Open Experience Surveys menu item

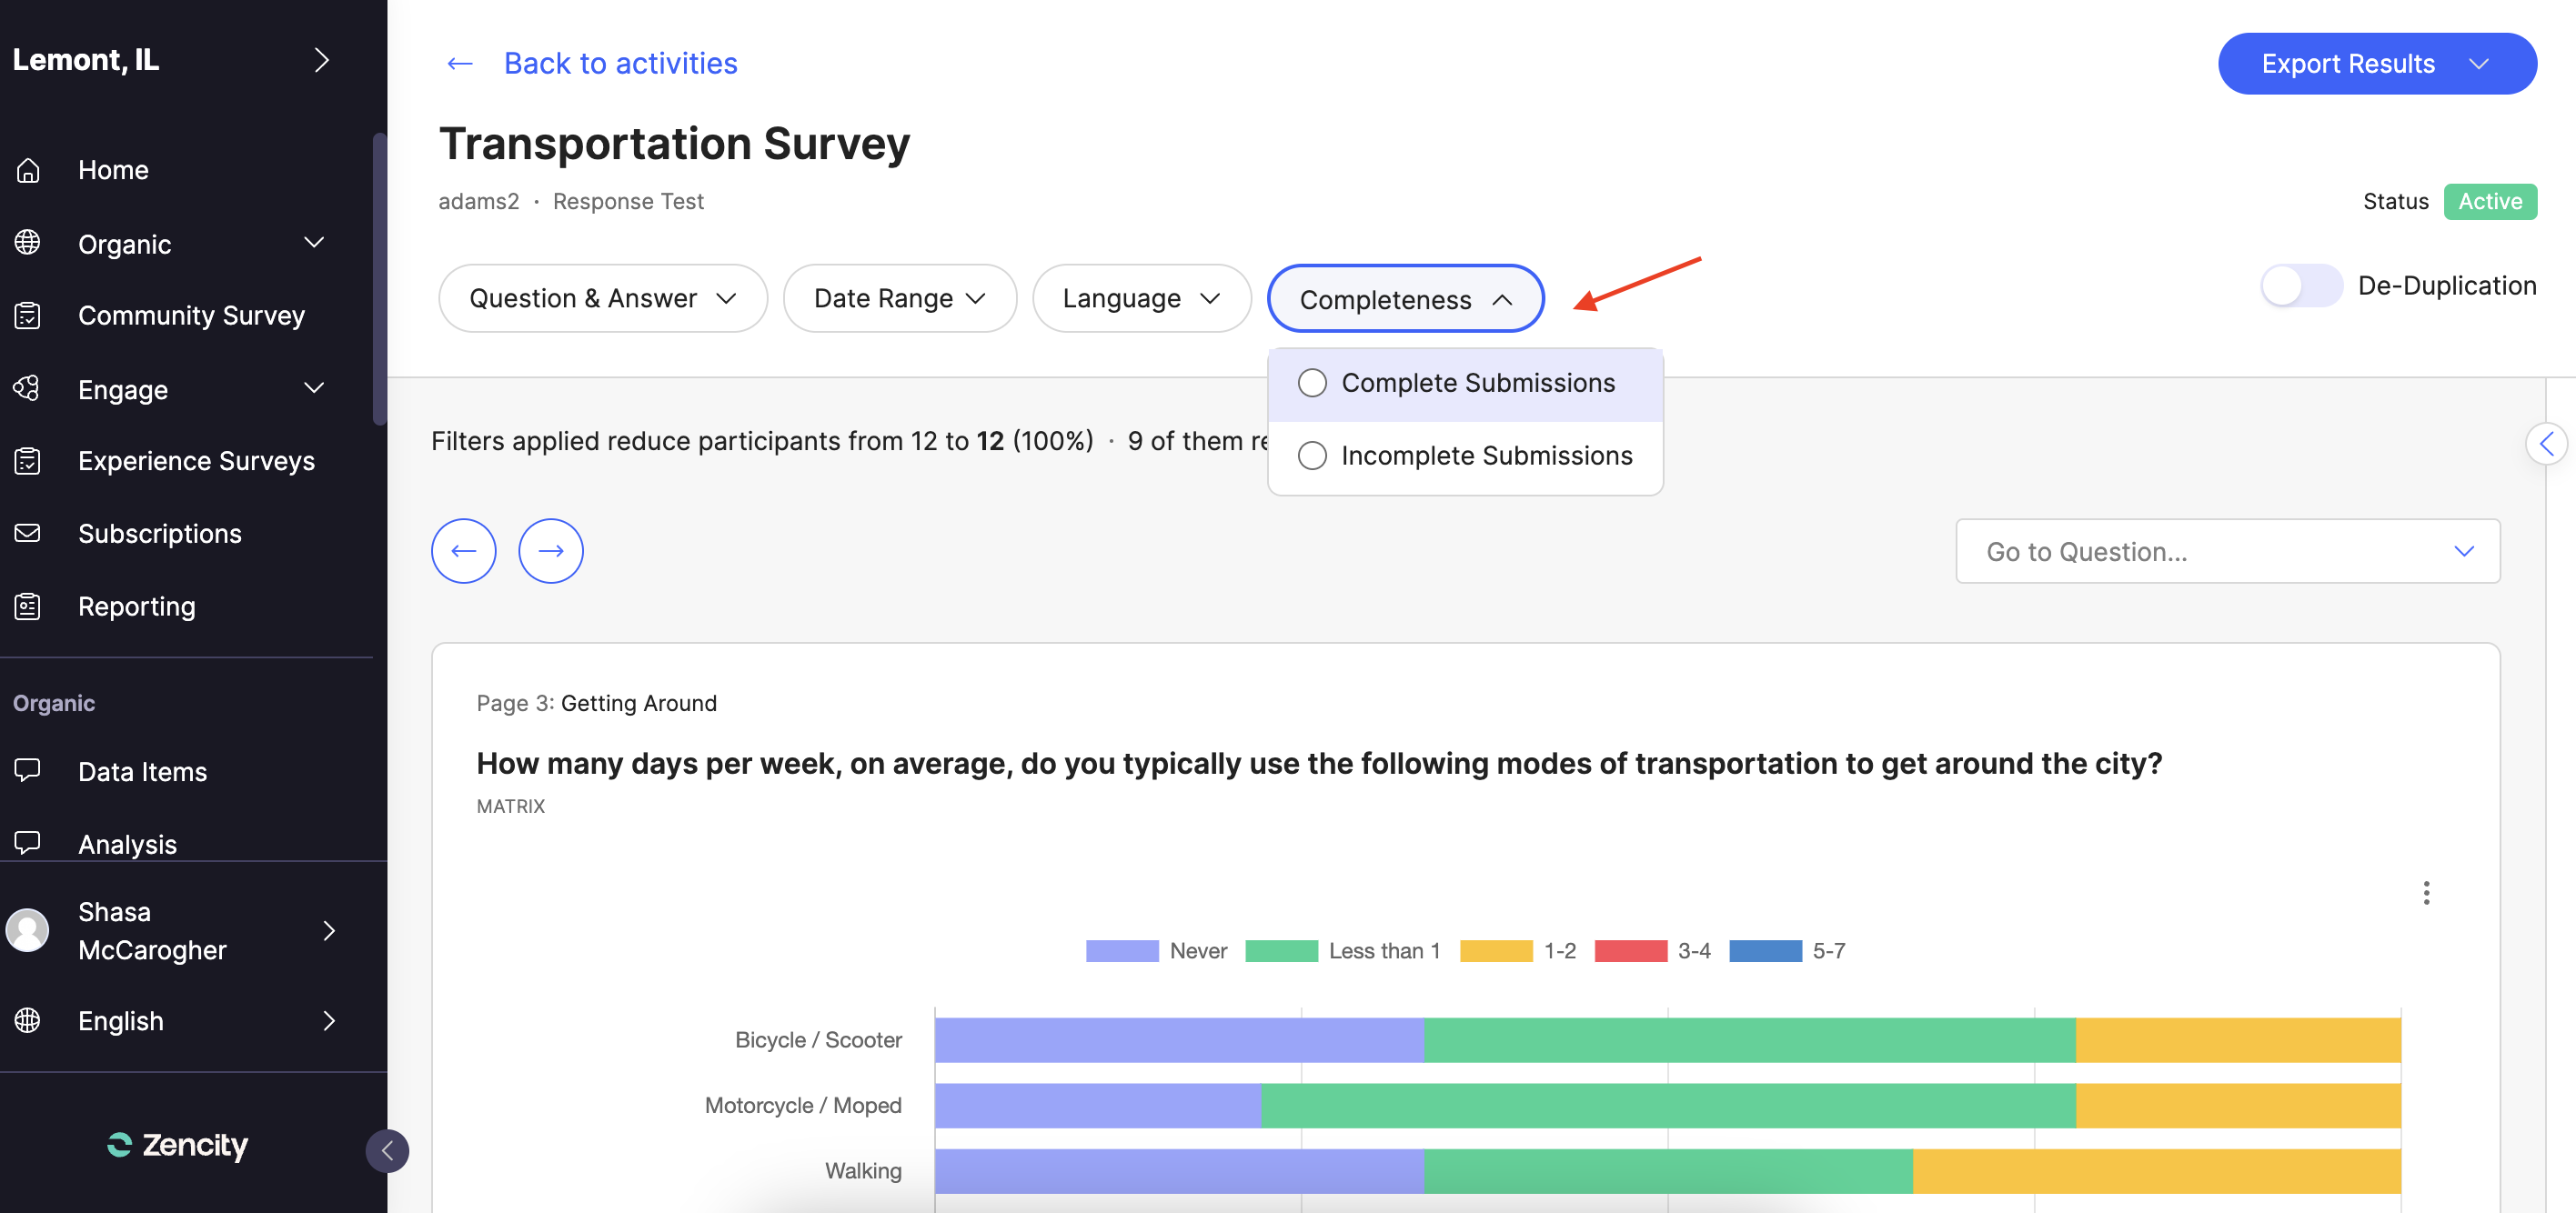click(x=196, y=461)
